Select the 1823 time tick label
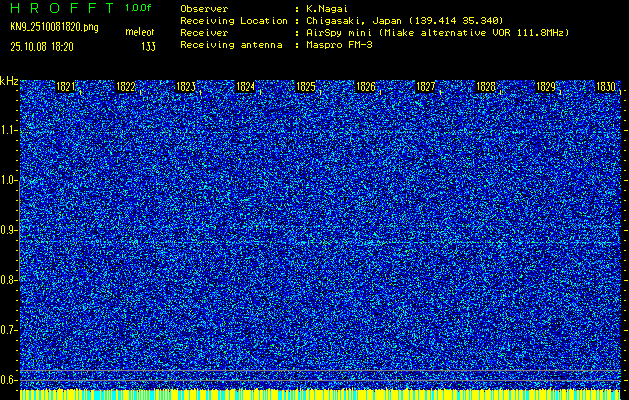 (185, 88)
